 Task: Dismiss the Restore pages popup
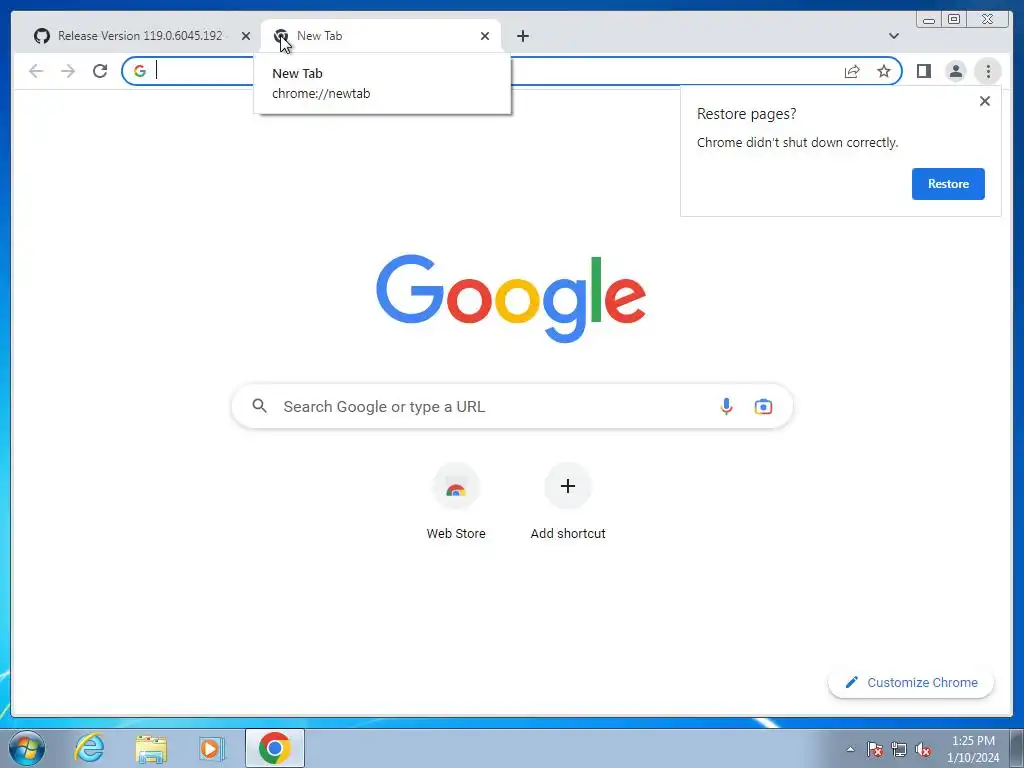[985, 101]
